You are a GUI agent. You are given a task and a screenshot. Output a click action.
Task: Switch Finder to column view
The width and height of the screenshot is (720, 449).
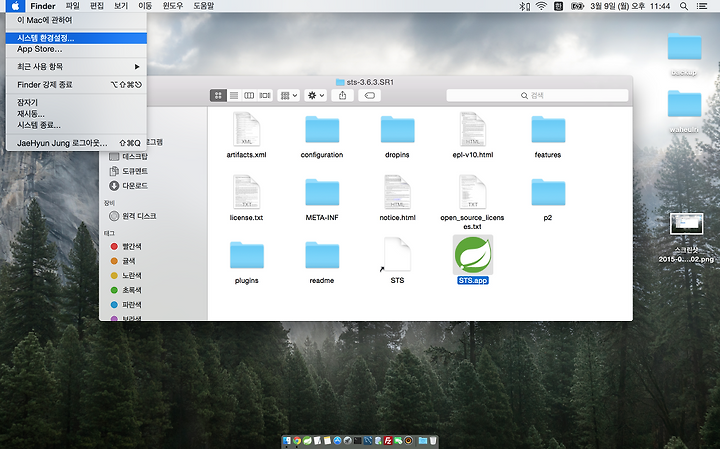tap(249, 95)
